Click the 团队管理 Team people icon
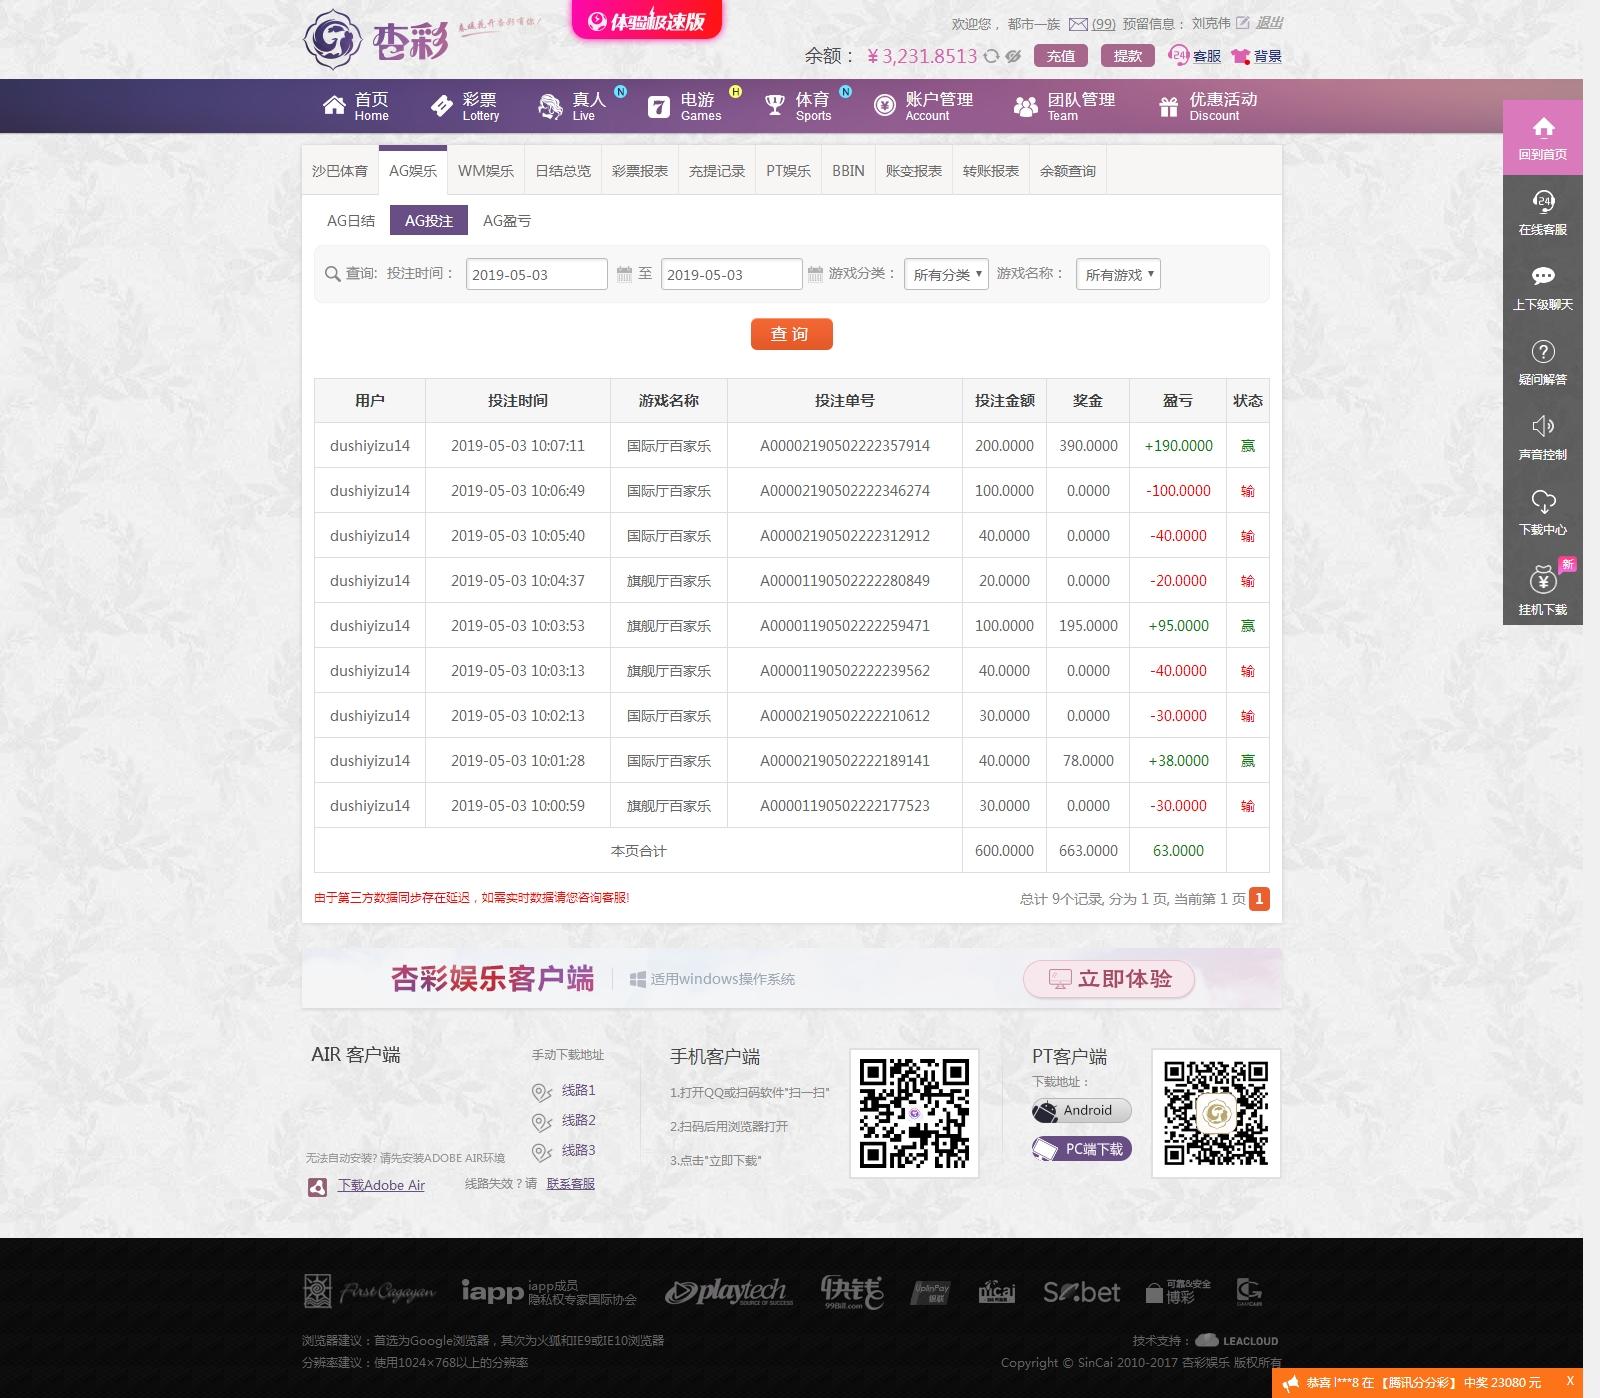The height and width of the screenshot is (1398, 1600). pos(1025,107)
